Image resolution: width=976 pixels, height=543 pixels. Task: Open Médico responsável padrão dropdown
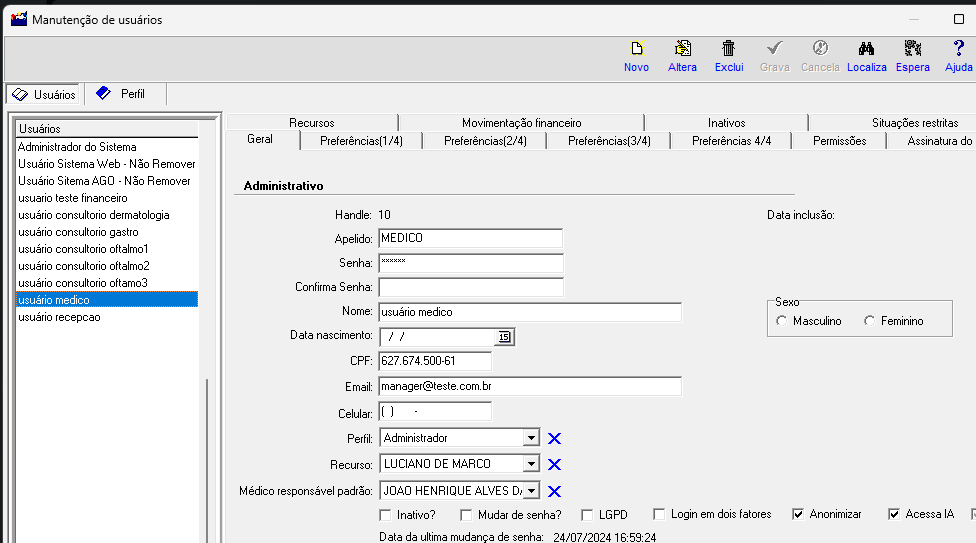point(531,491)
